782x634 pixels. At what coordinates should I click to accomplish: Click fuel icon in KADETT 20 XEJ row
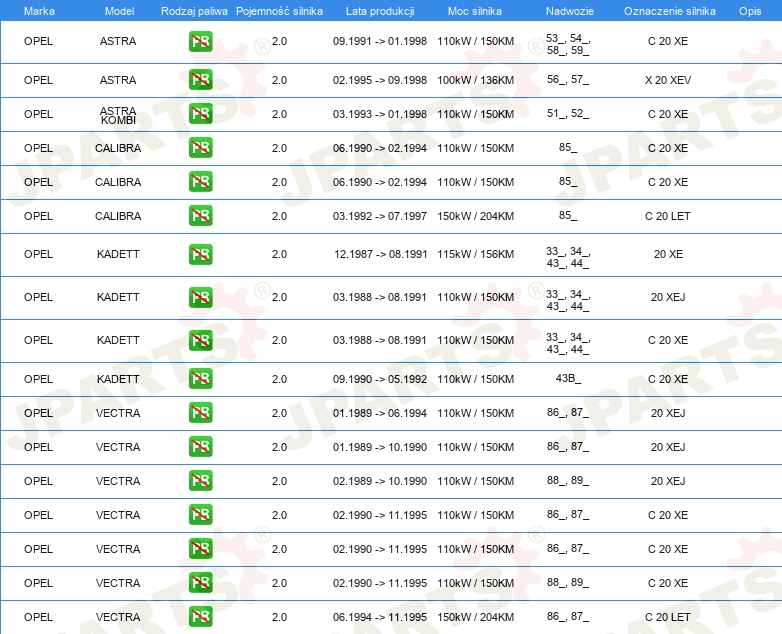tap(200, 297)
